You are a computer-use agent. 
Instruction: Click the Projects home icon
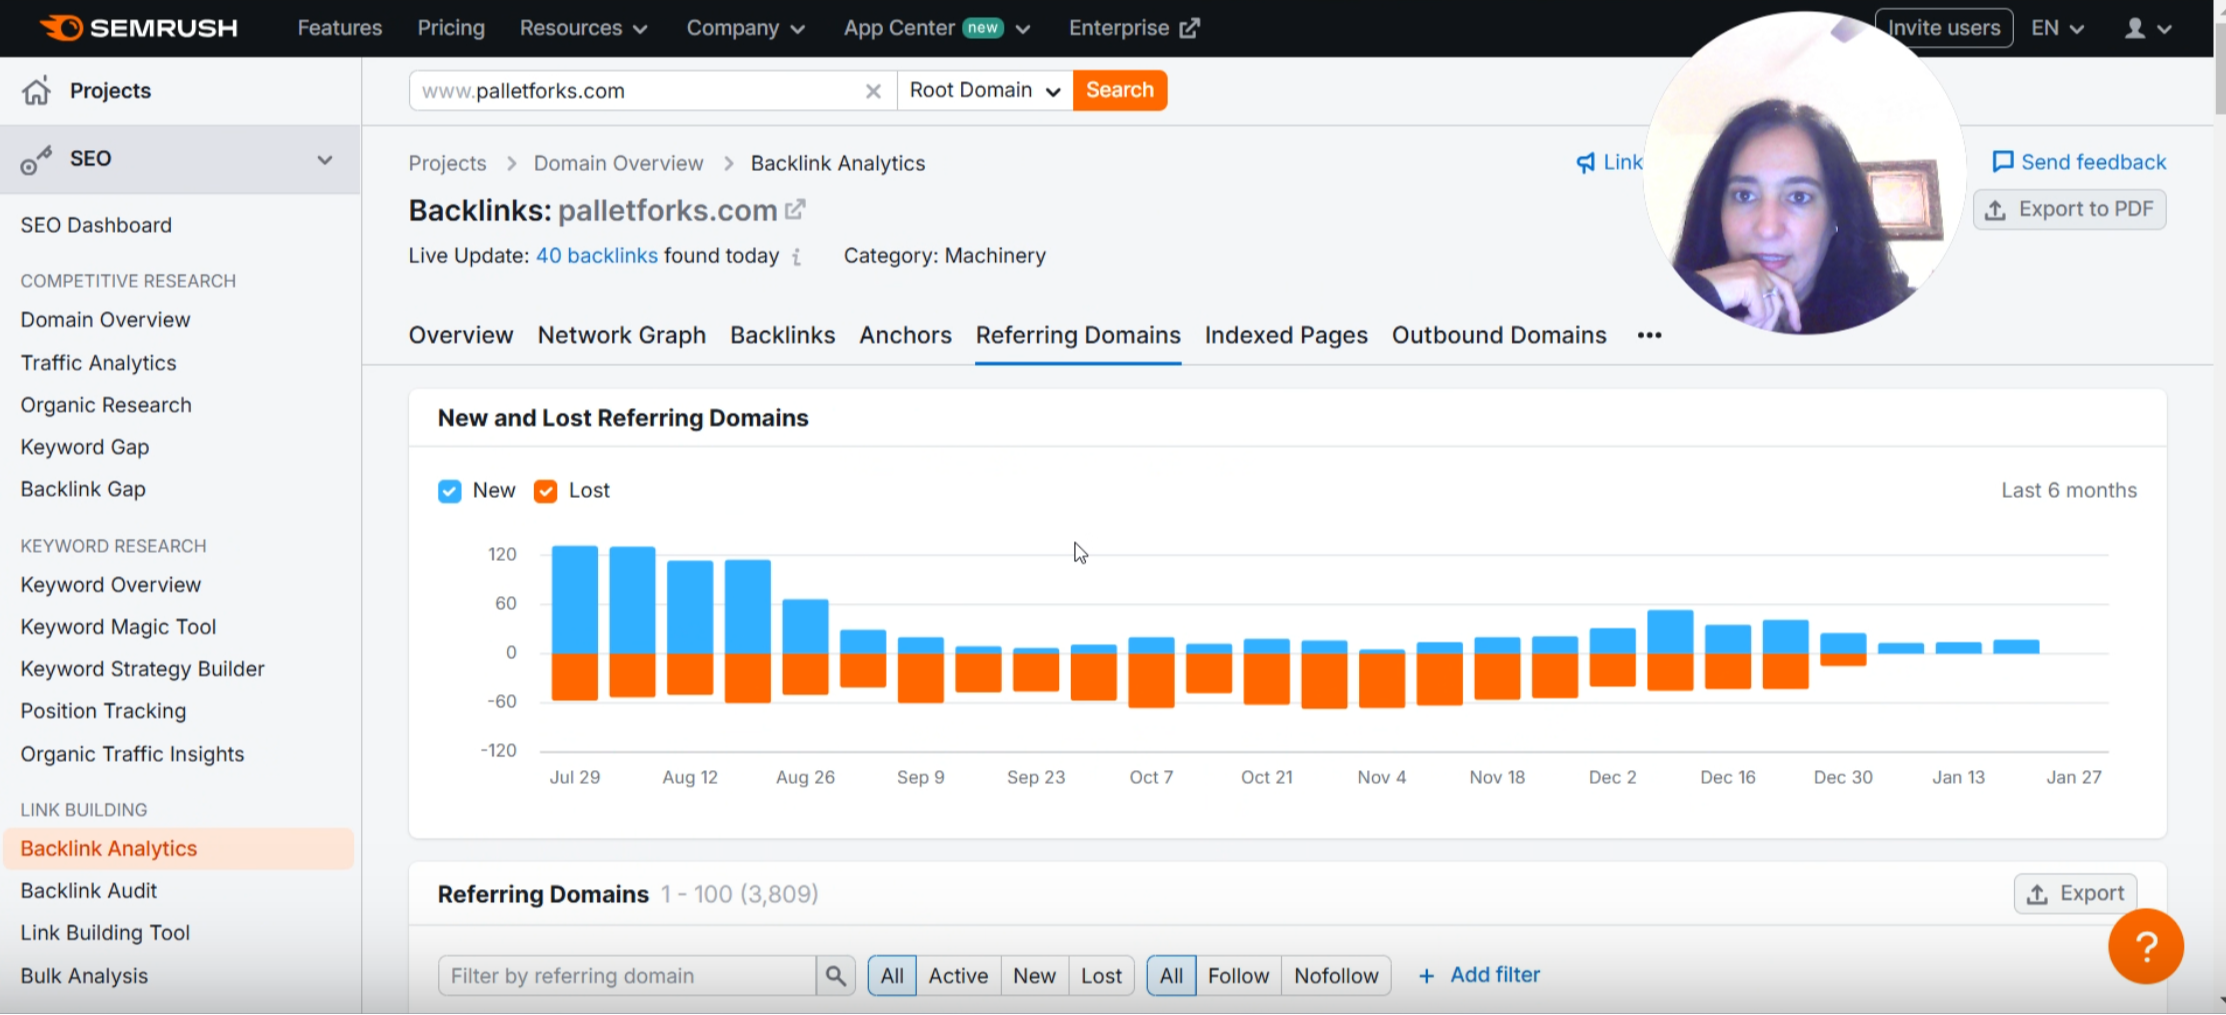(36, 91)
